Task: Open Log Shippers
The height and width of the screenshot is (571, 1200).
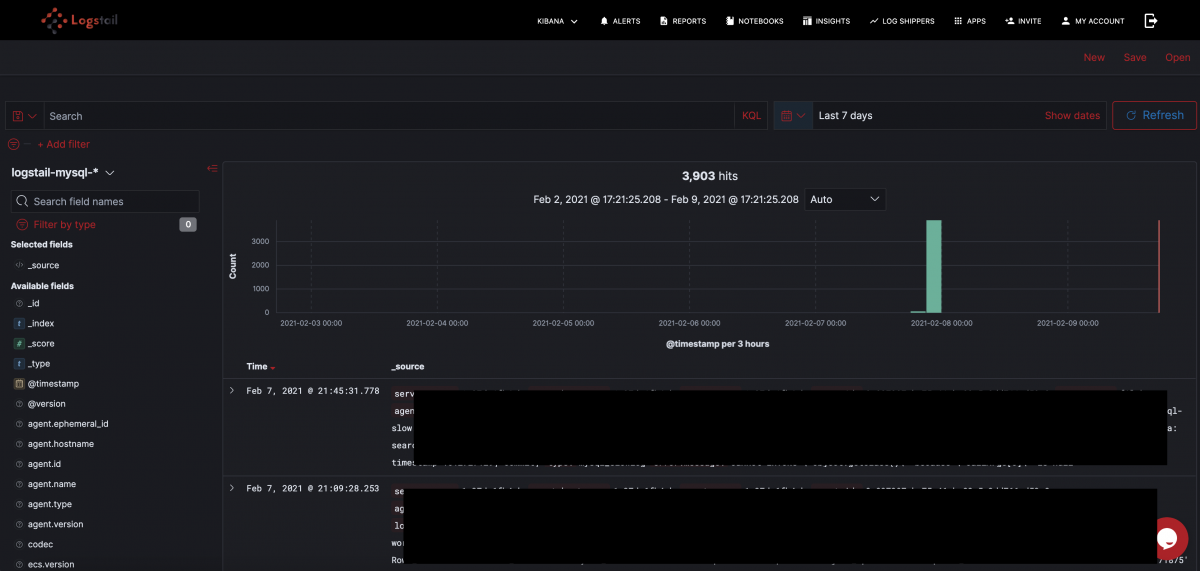Action: point(903,21)
